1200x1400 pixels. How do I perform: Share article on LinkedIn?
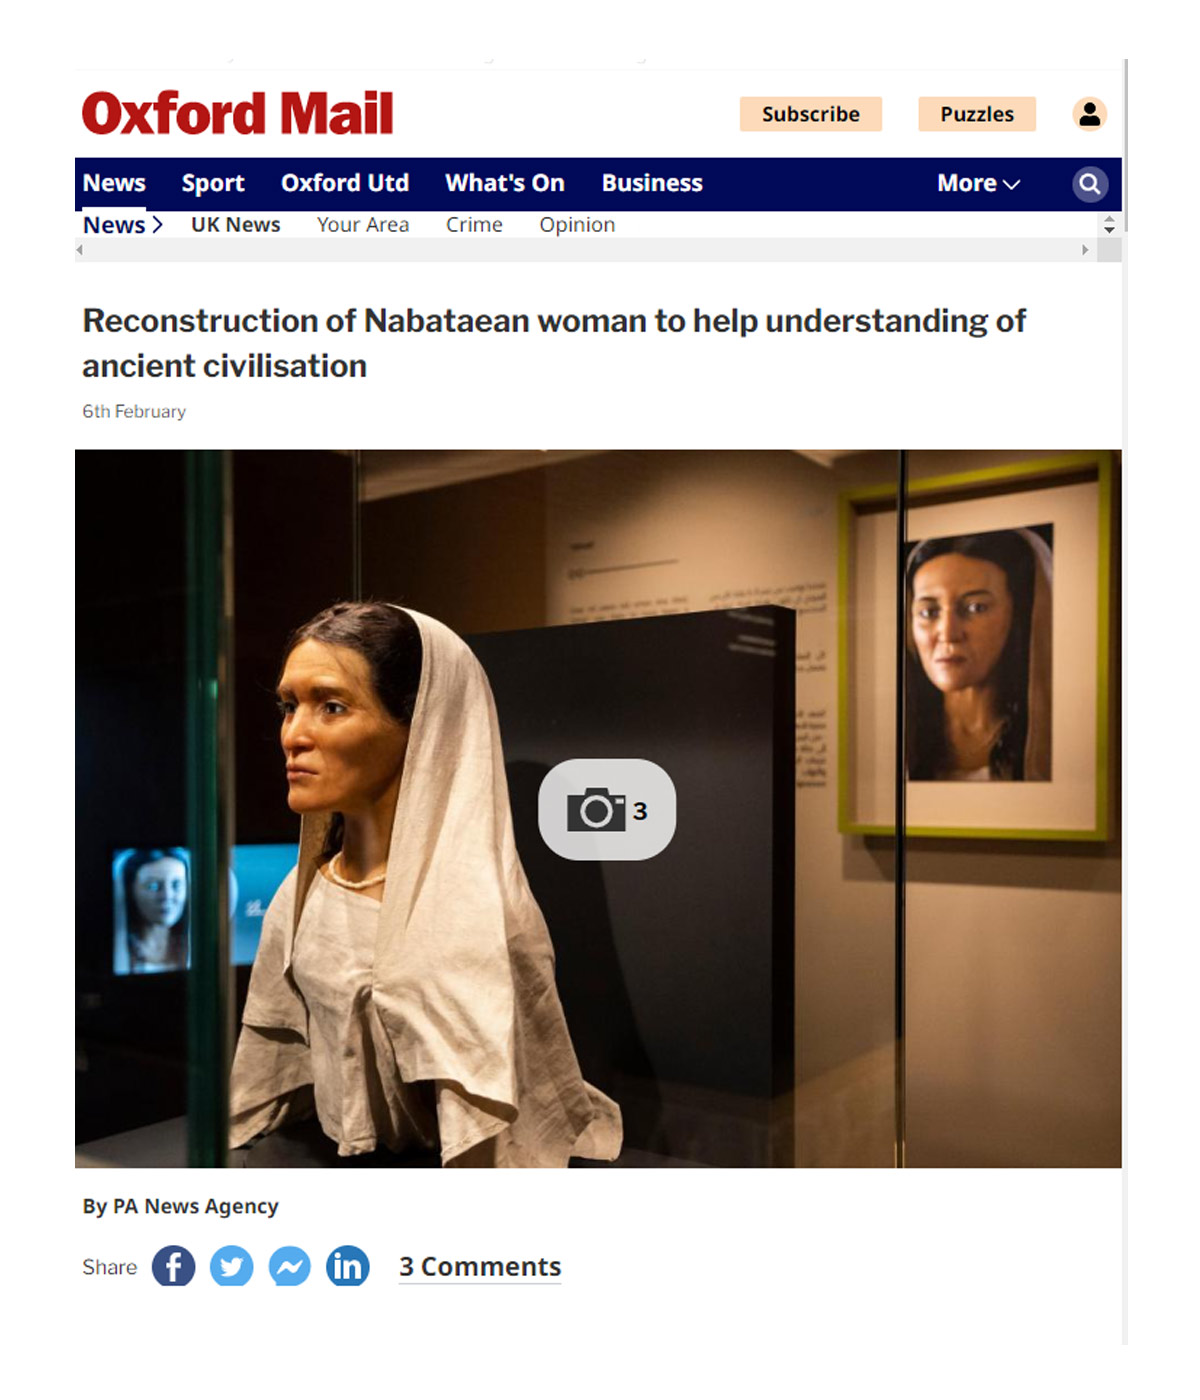347,1267
